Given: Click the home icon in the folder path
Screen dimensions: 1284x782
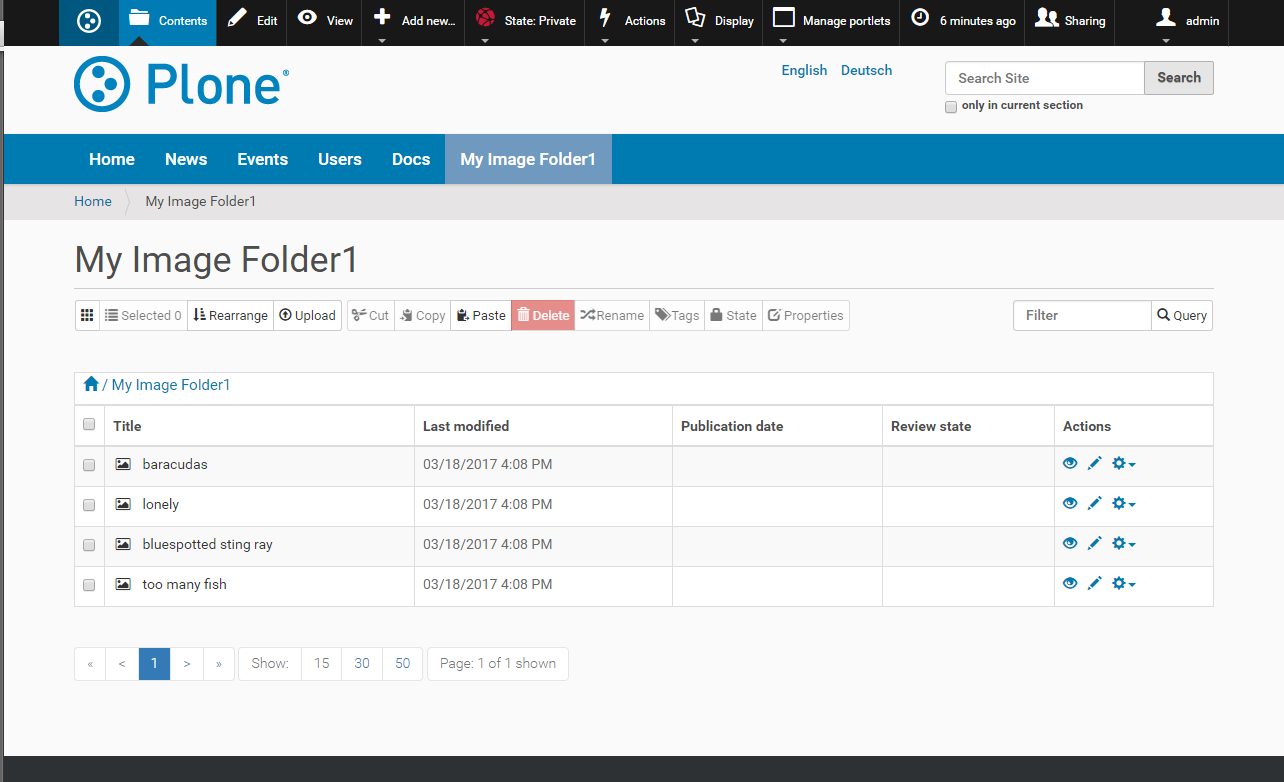Looking at the screenshot, I should point(91,384).
